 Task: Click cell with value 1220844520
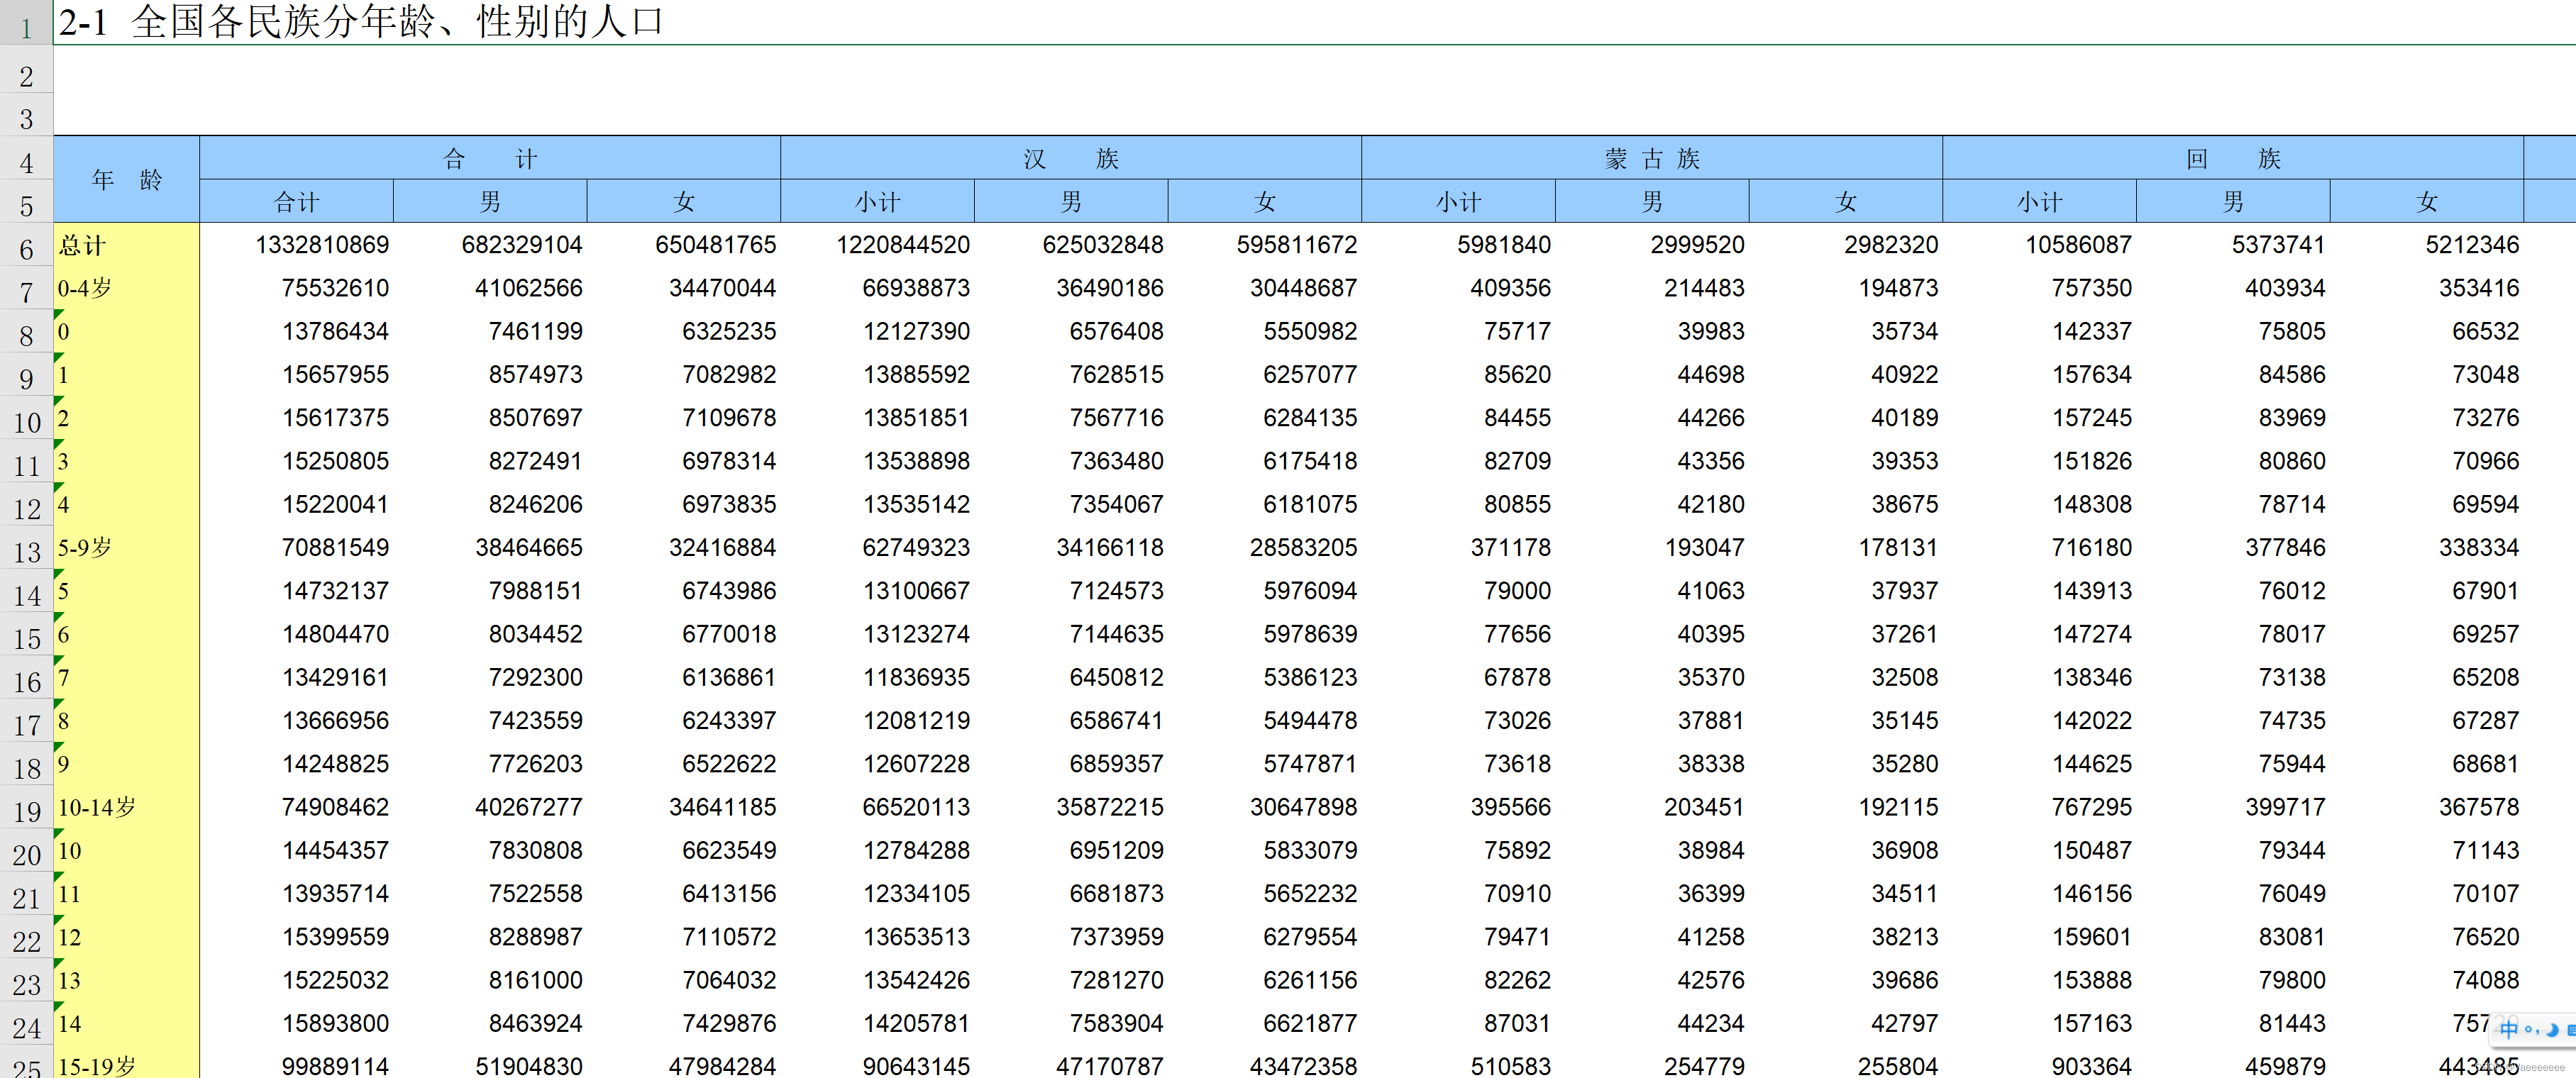(x=902, y=245)
